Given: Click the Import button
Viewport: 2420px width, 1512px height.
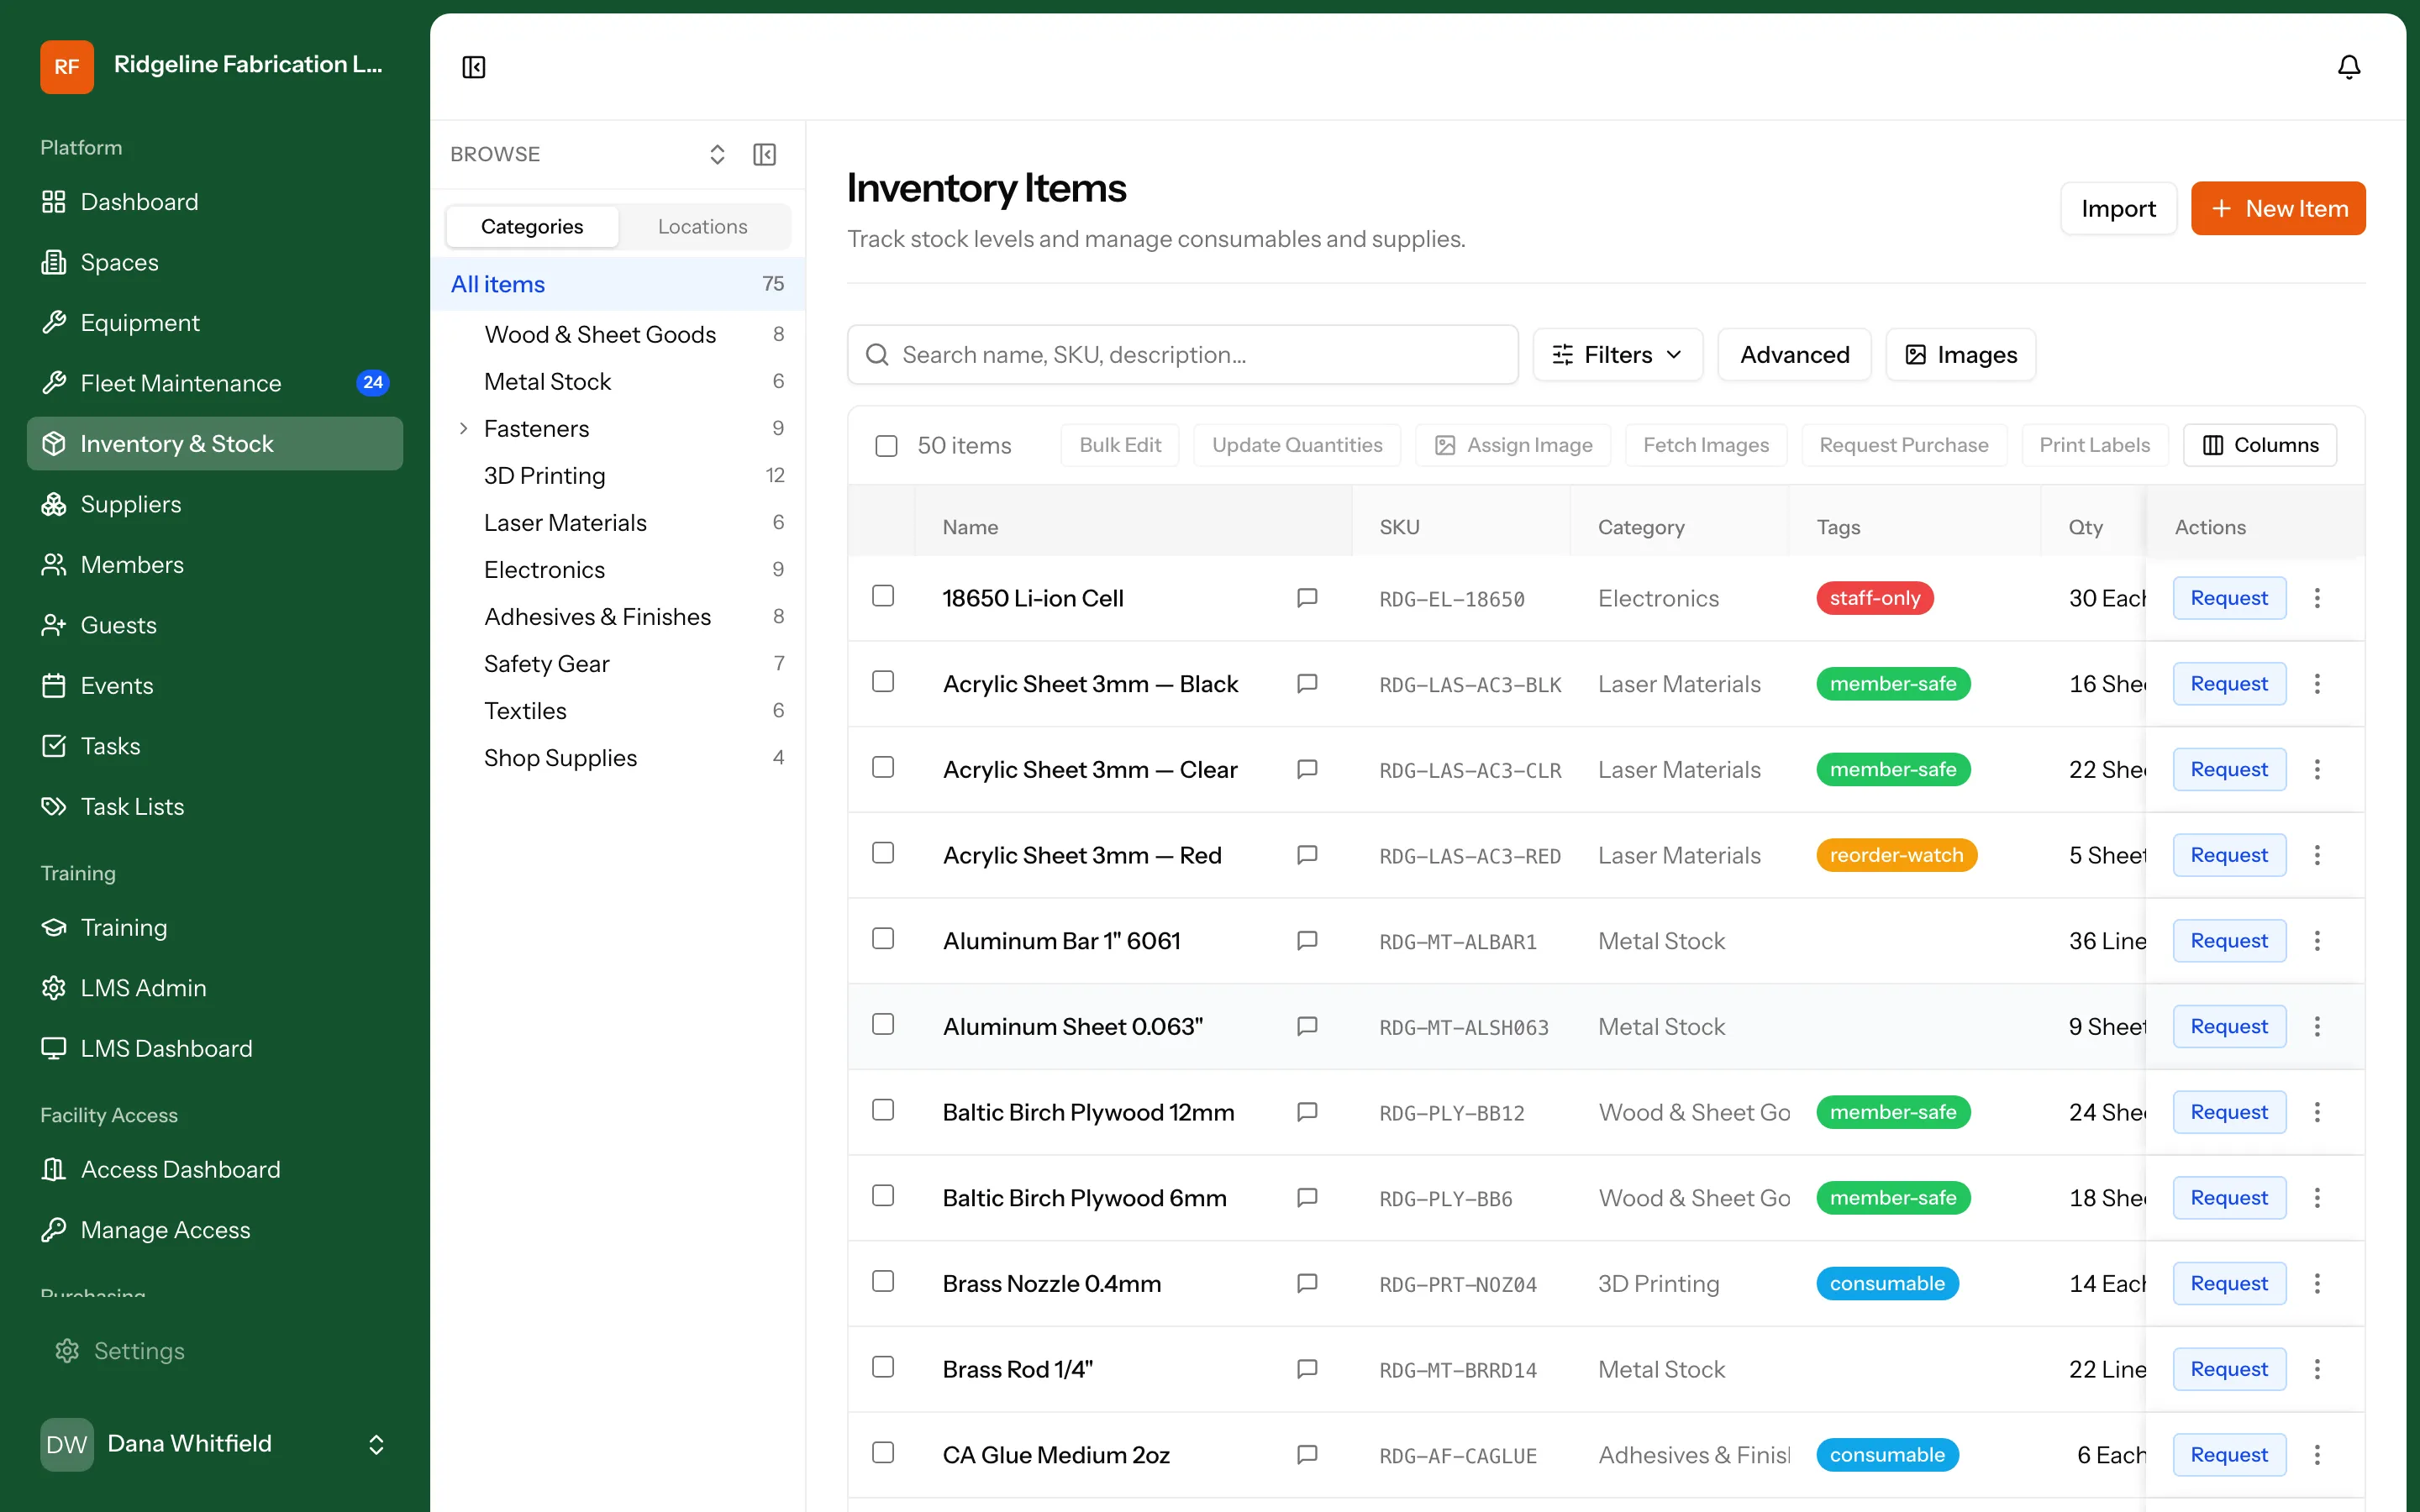Looking at the screenshot, I should (2118, 208).
